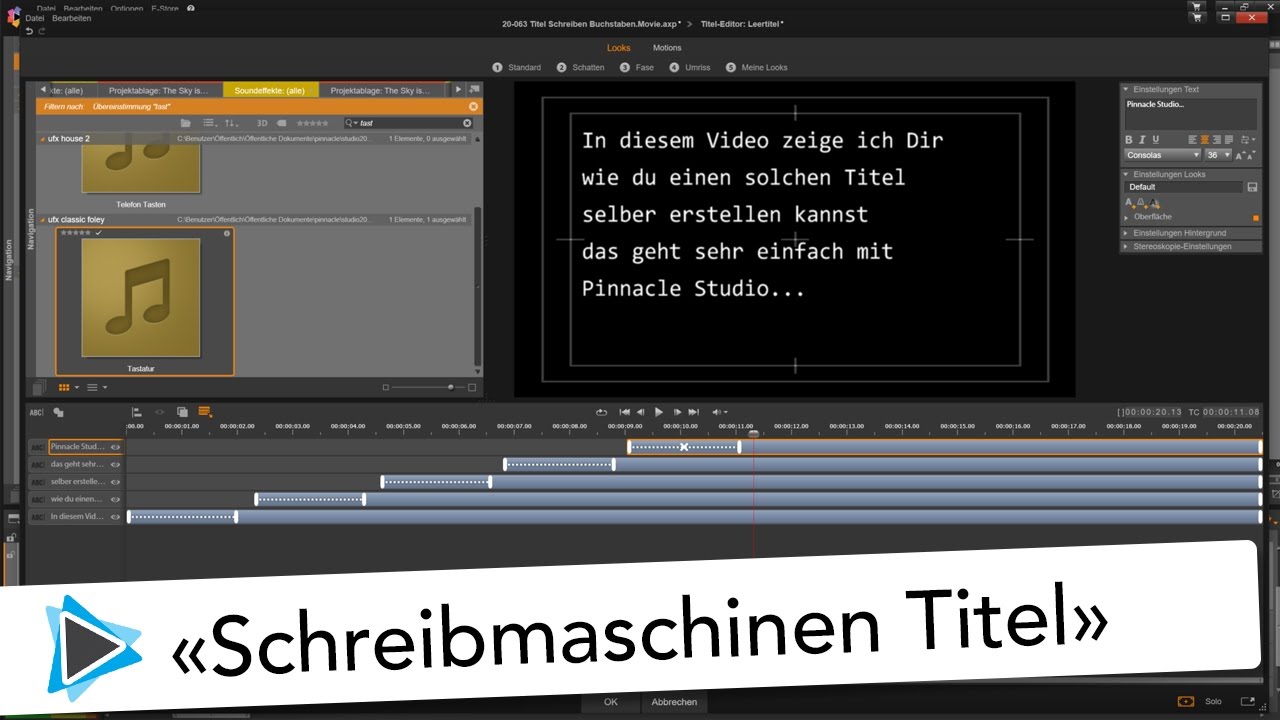This screenshot has height=720, width=1280.
Task: Open the library tags filter
Action: tap(281, 123)
